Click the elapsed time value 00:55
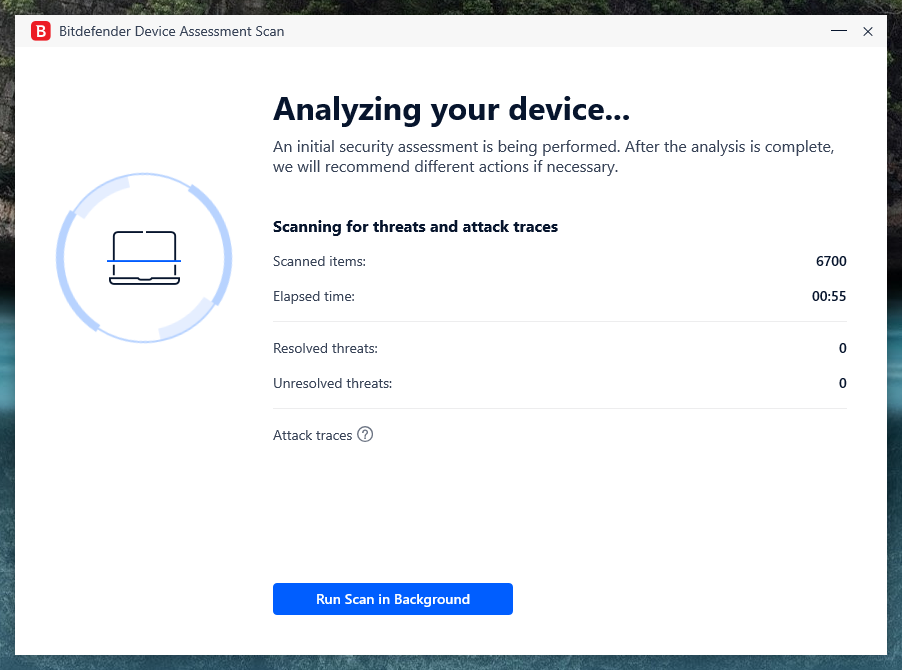Viewport: 902px width, 670px height. [x=829, y=296]
